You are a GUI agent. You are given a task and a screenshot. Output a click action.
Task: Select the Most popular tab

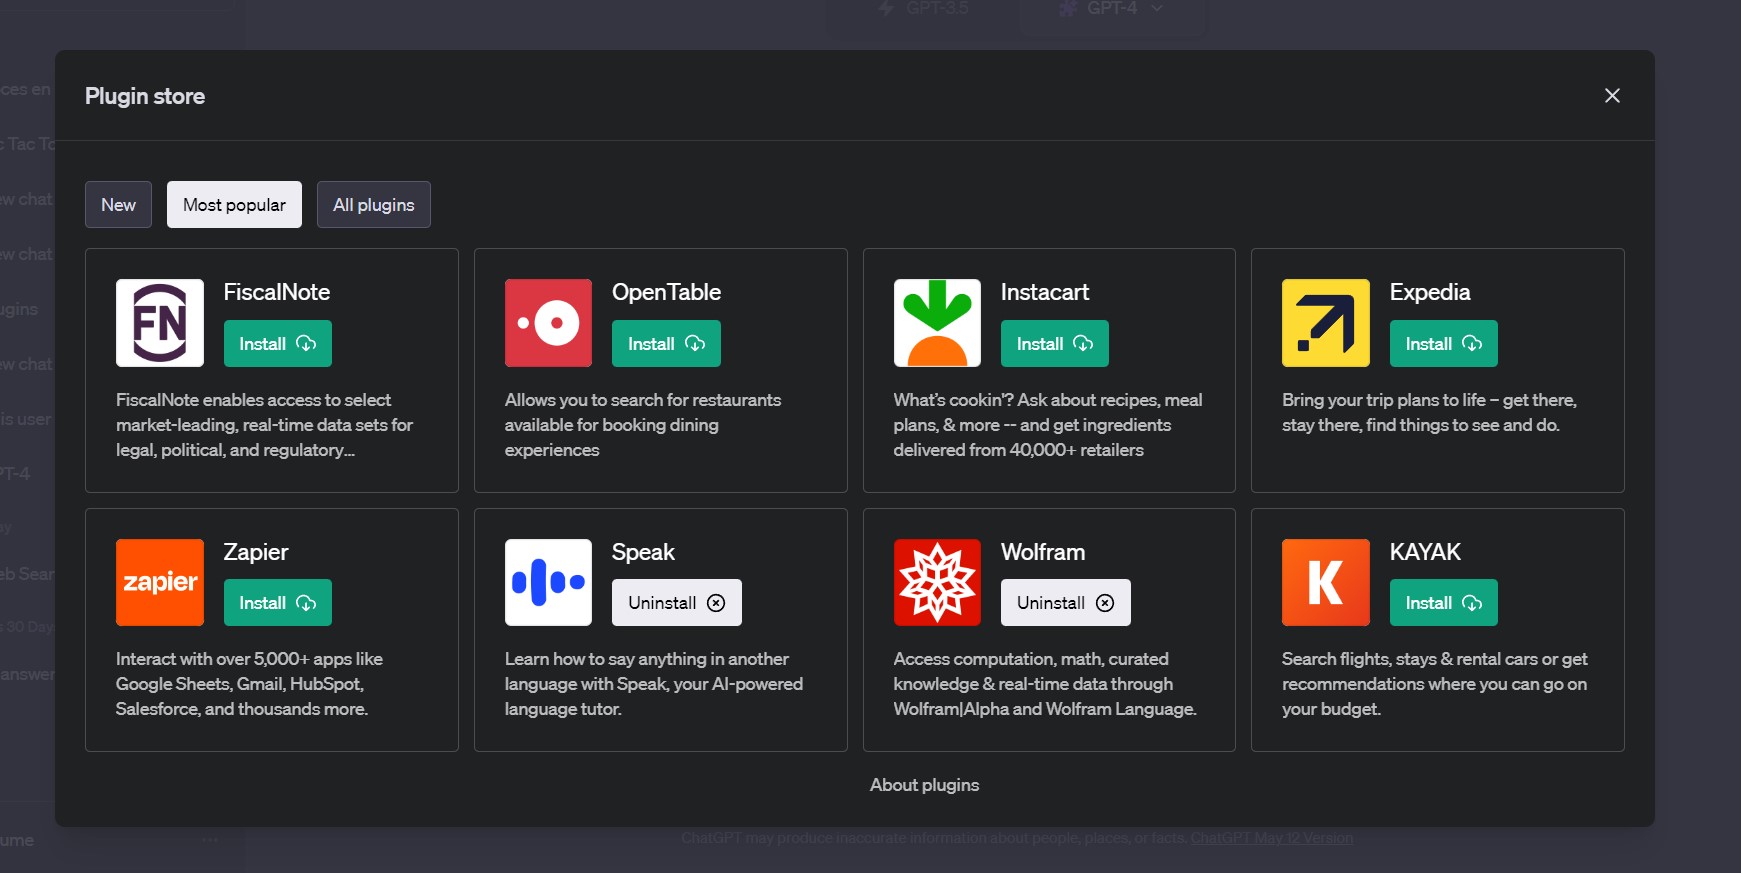click(x=234, y=204)
